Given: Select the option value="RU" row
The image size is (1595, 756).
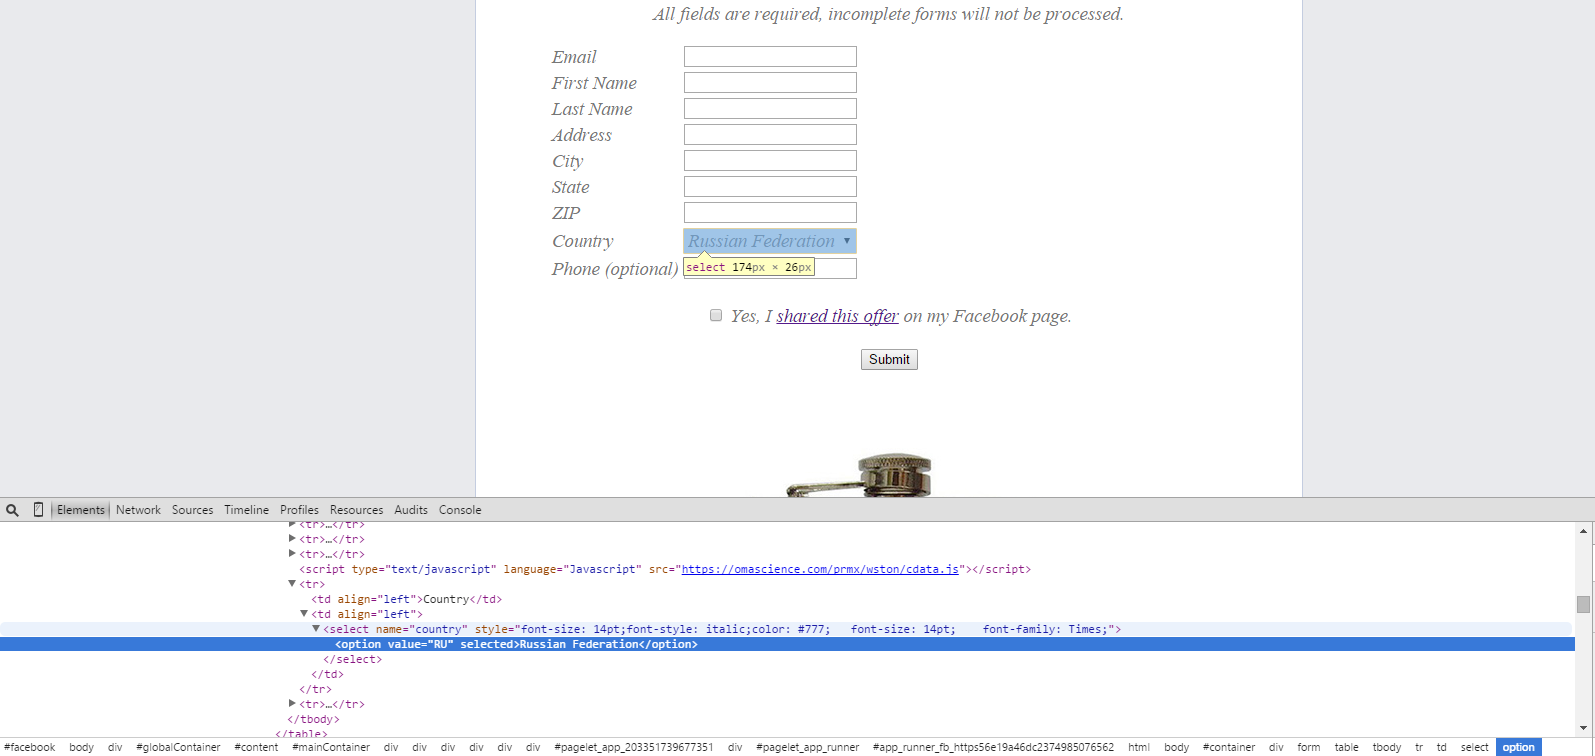Looking at the screenshot, I should pos(787,644).
